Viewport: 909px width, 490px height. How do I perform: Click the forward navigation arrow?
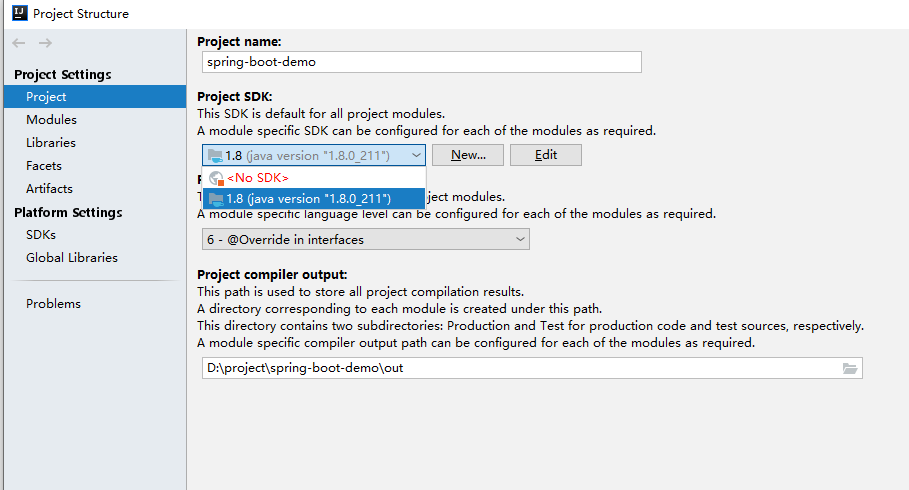click(x=45, y=43)
